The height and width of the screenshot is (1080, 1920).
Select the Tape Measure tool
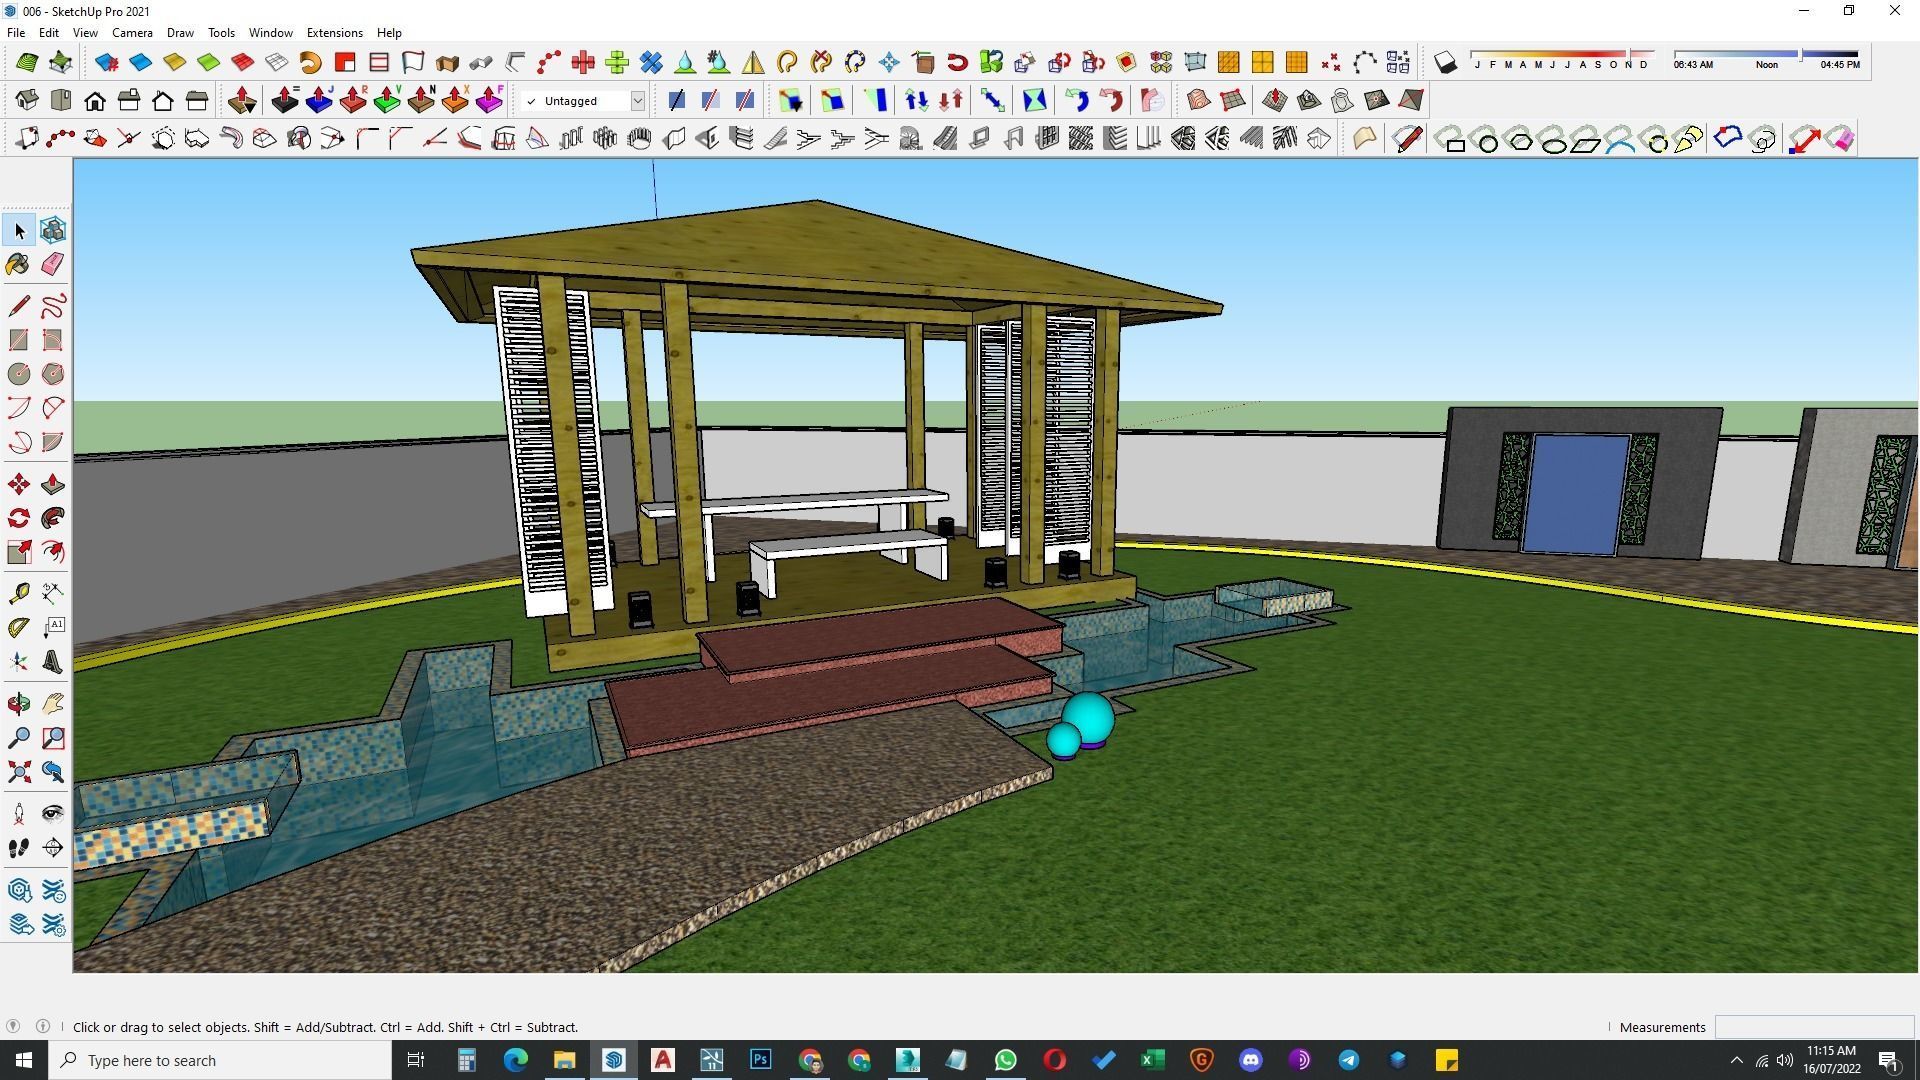[x=18, y=594]
